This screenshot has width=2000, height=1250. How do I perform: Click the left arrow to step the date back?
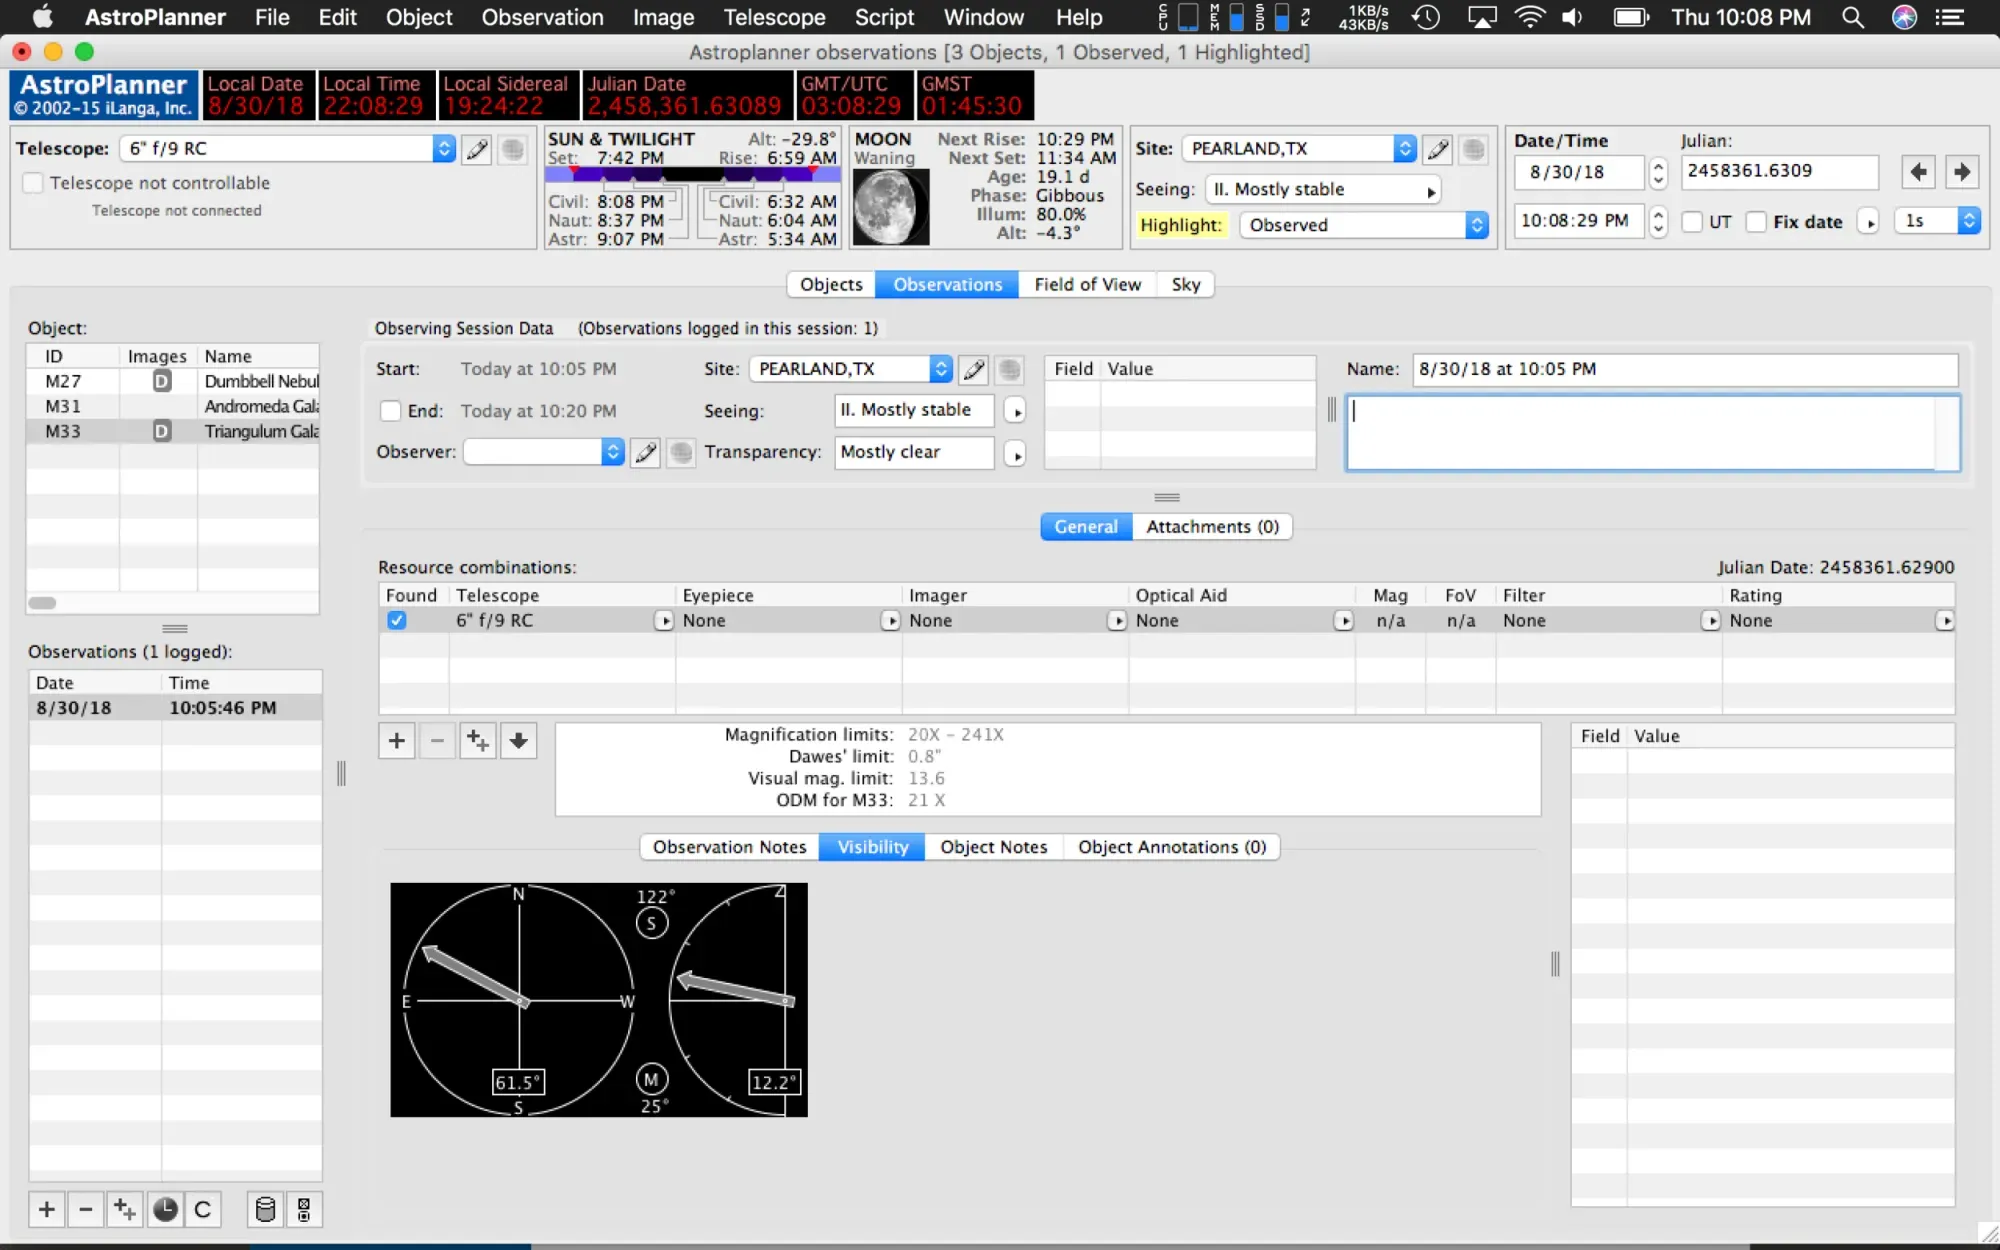(x=1918, y=172)
